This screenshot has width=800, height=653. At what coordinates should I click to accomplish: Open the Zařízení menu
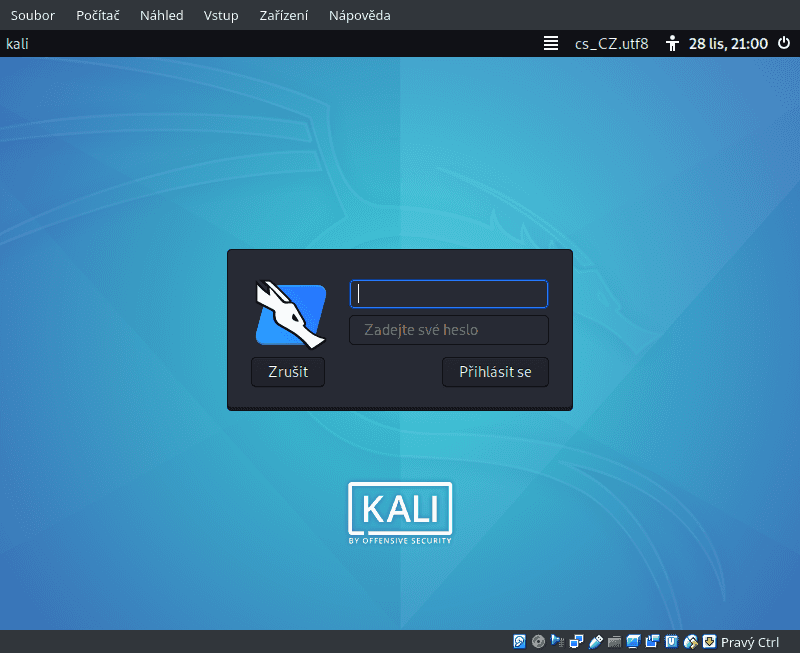coord(283,15)
